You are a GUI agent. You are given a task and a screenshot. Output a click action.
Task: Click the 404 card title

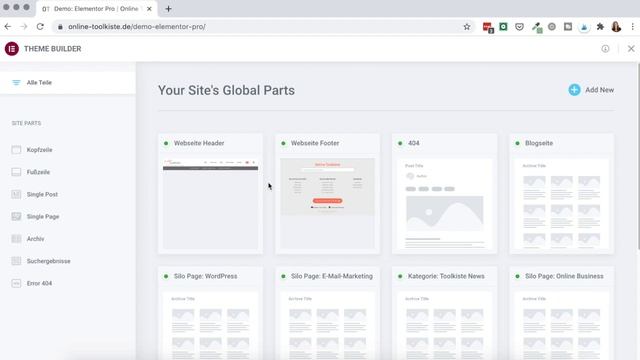413,143
